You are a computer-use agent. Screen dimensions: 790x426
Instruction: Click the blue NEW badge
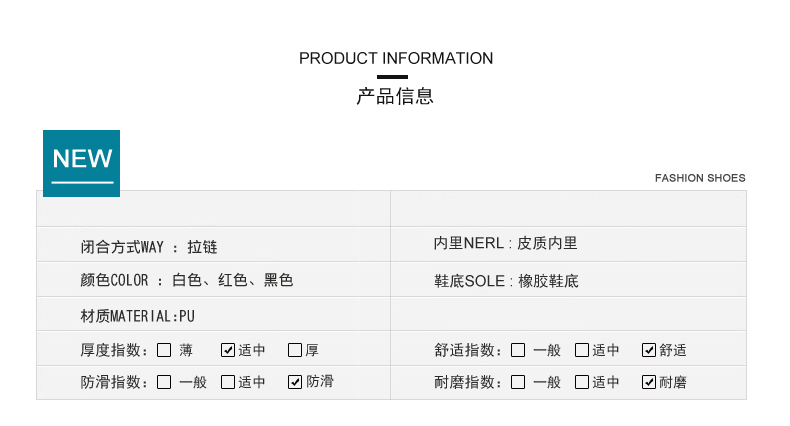(81, 162)
